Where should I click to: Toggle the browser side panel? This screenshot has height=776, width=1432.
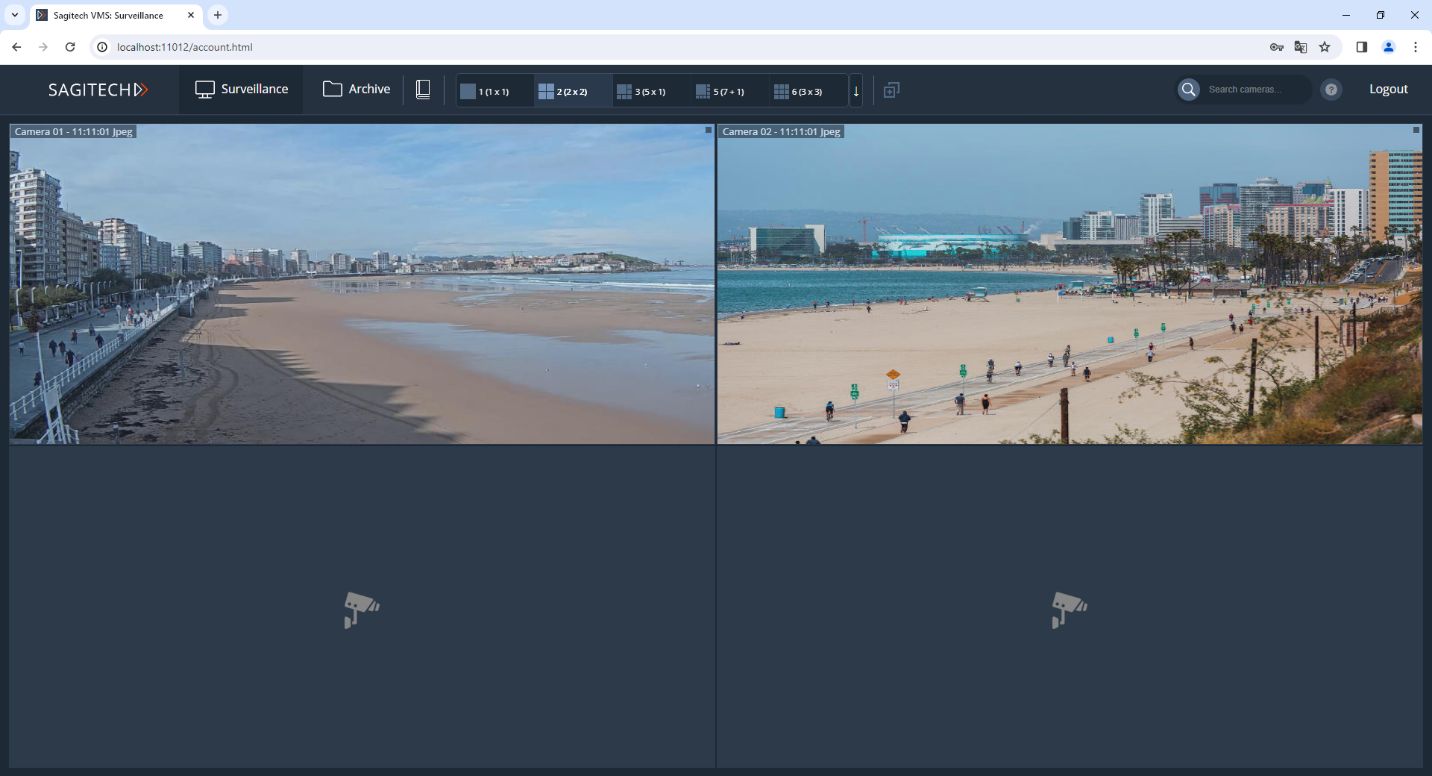[x=1362, y=47]
